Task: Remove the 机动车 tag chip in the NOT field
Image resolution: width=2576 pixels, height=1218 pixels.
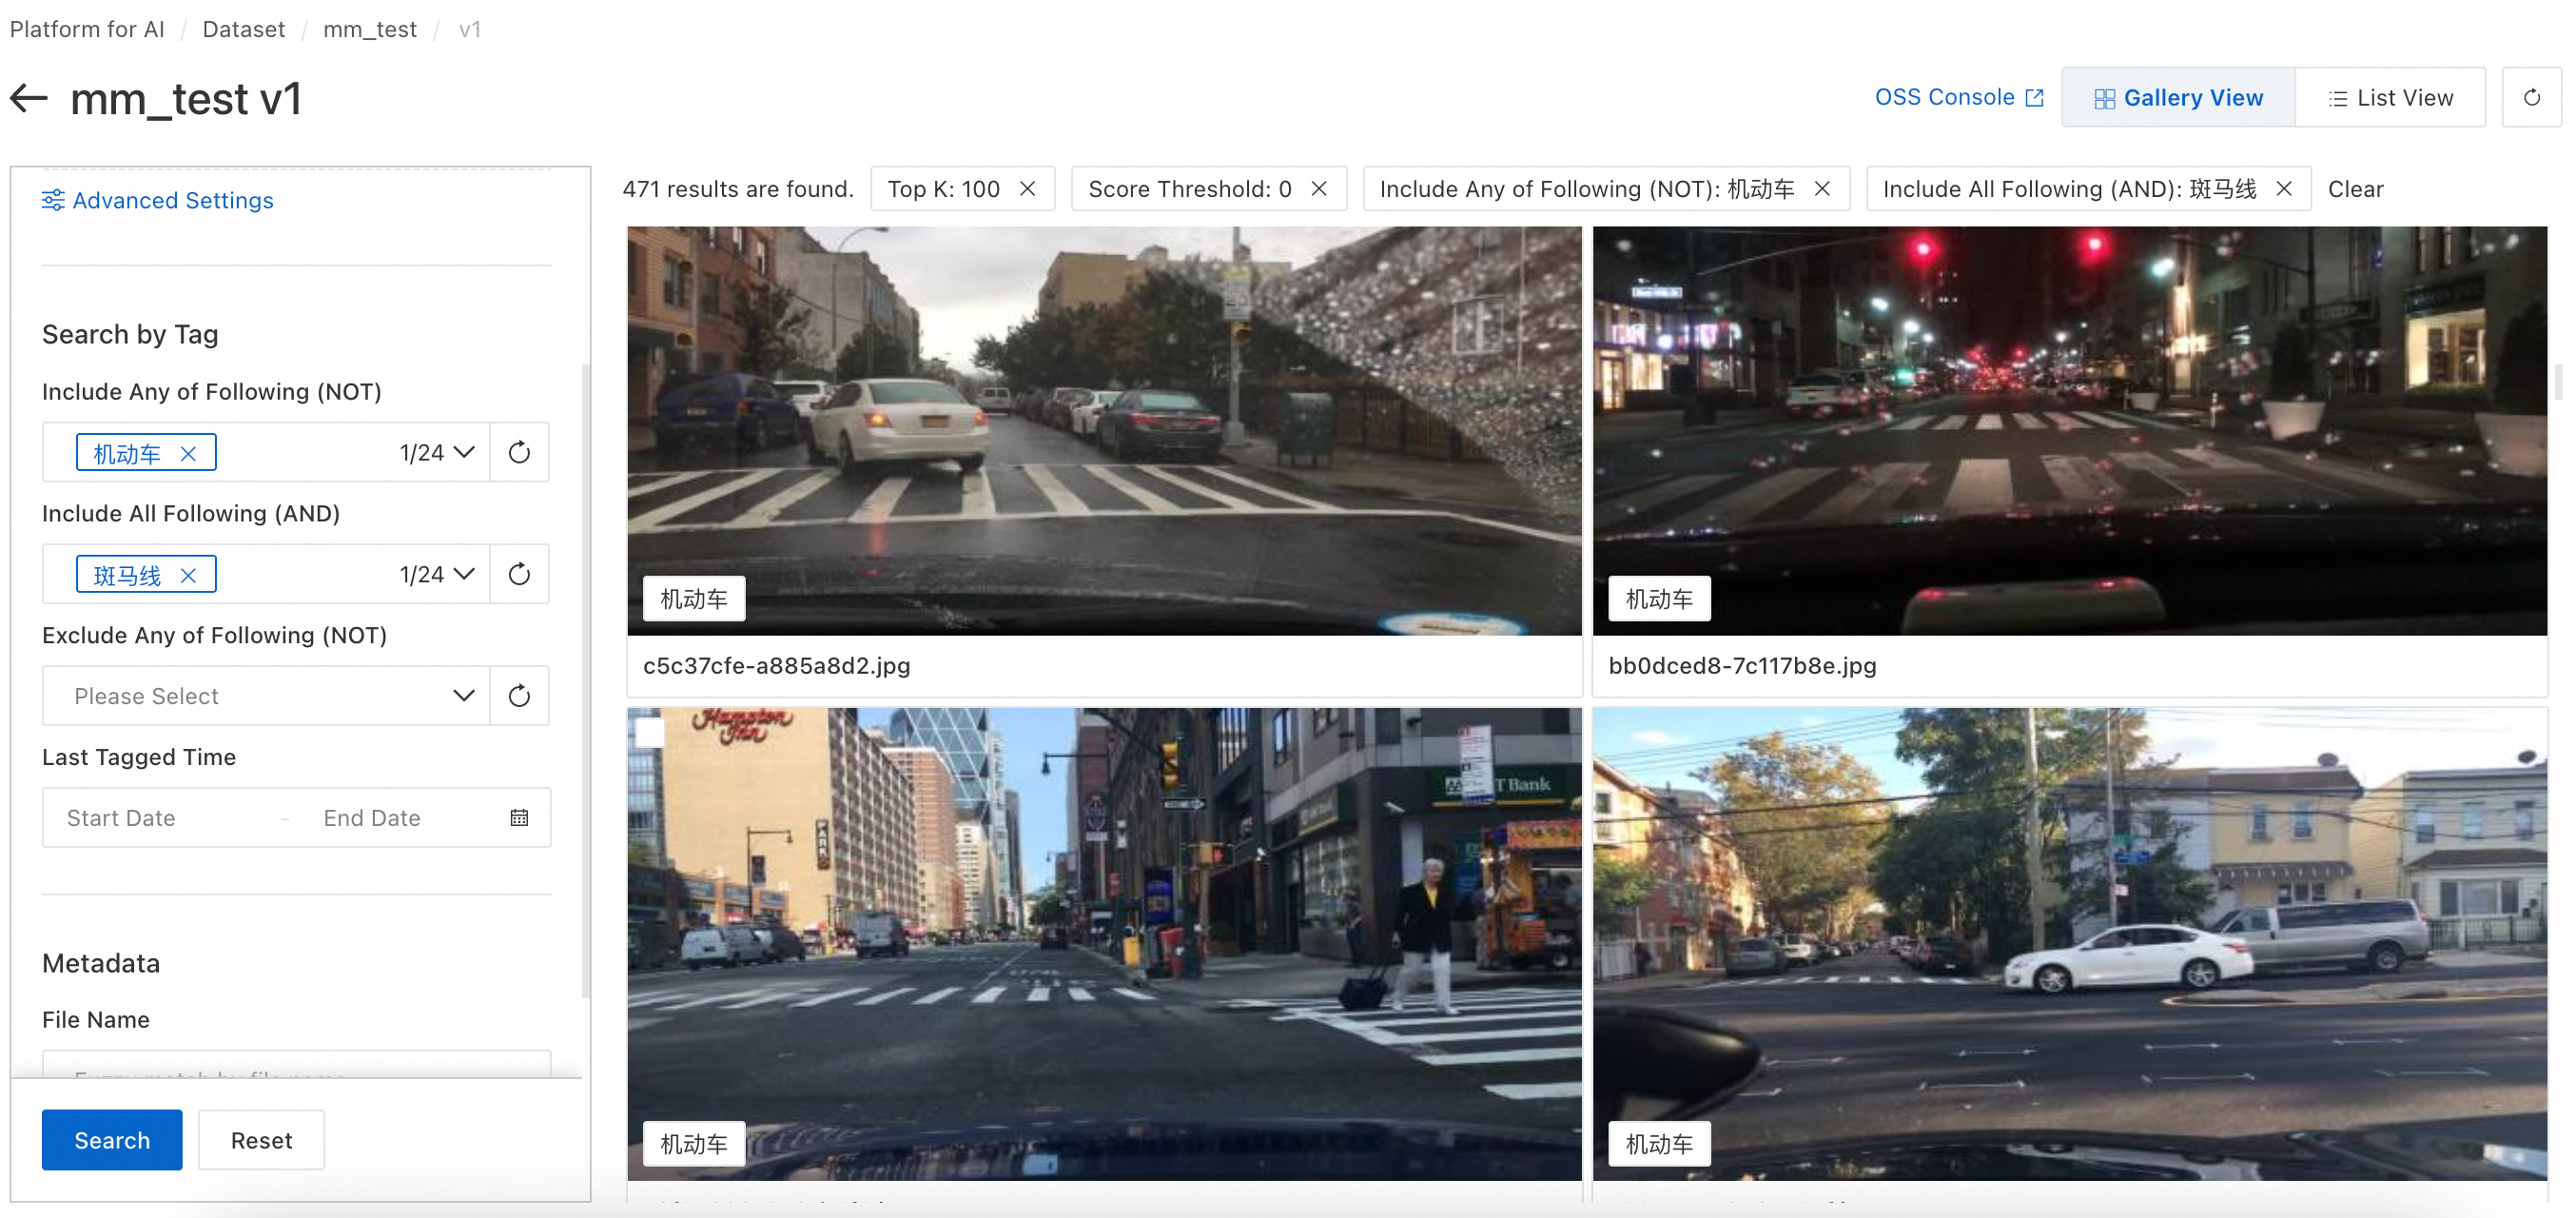Action: tap(188, 454)
